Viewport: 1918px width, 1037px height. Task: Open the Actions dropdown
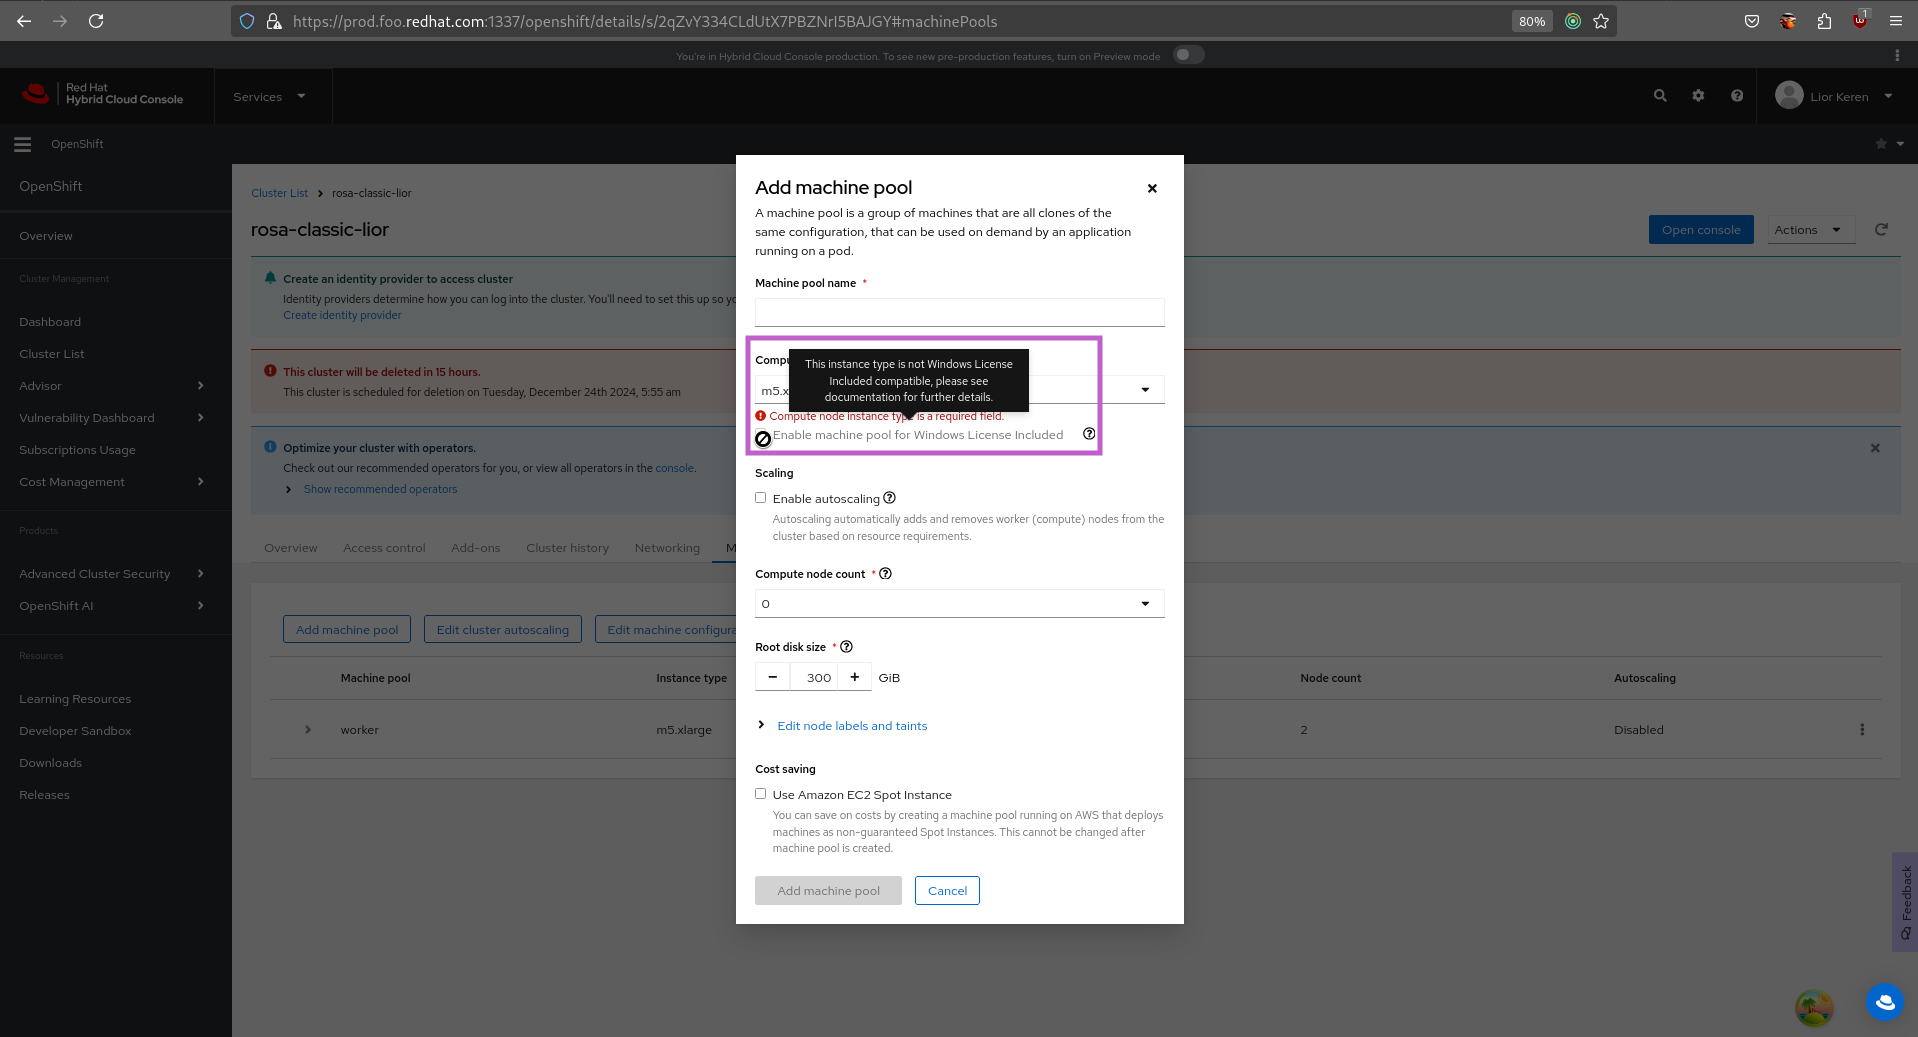pos(1811,230)
